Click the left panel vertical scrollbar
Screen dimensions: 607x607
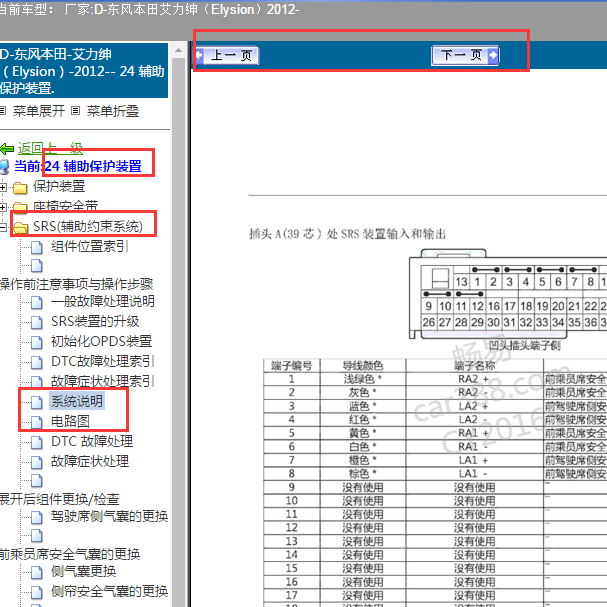click(180, 350)
